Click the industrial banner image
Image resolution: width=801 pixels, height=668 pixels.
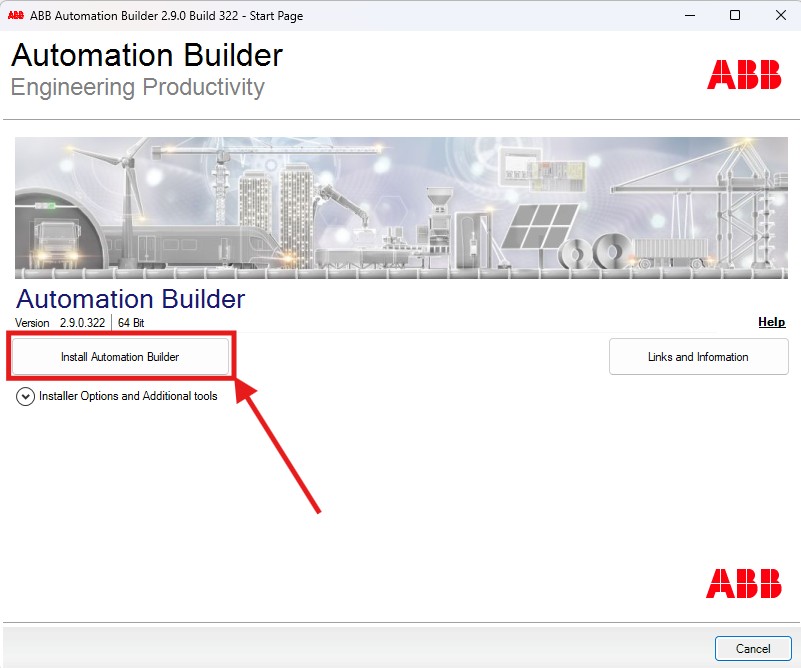click(x=401, y=208)
